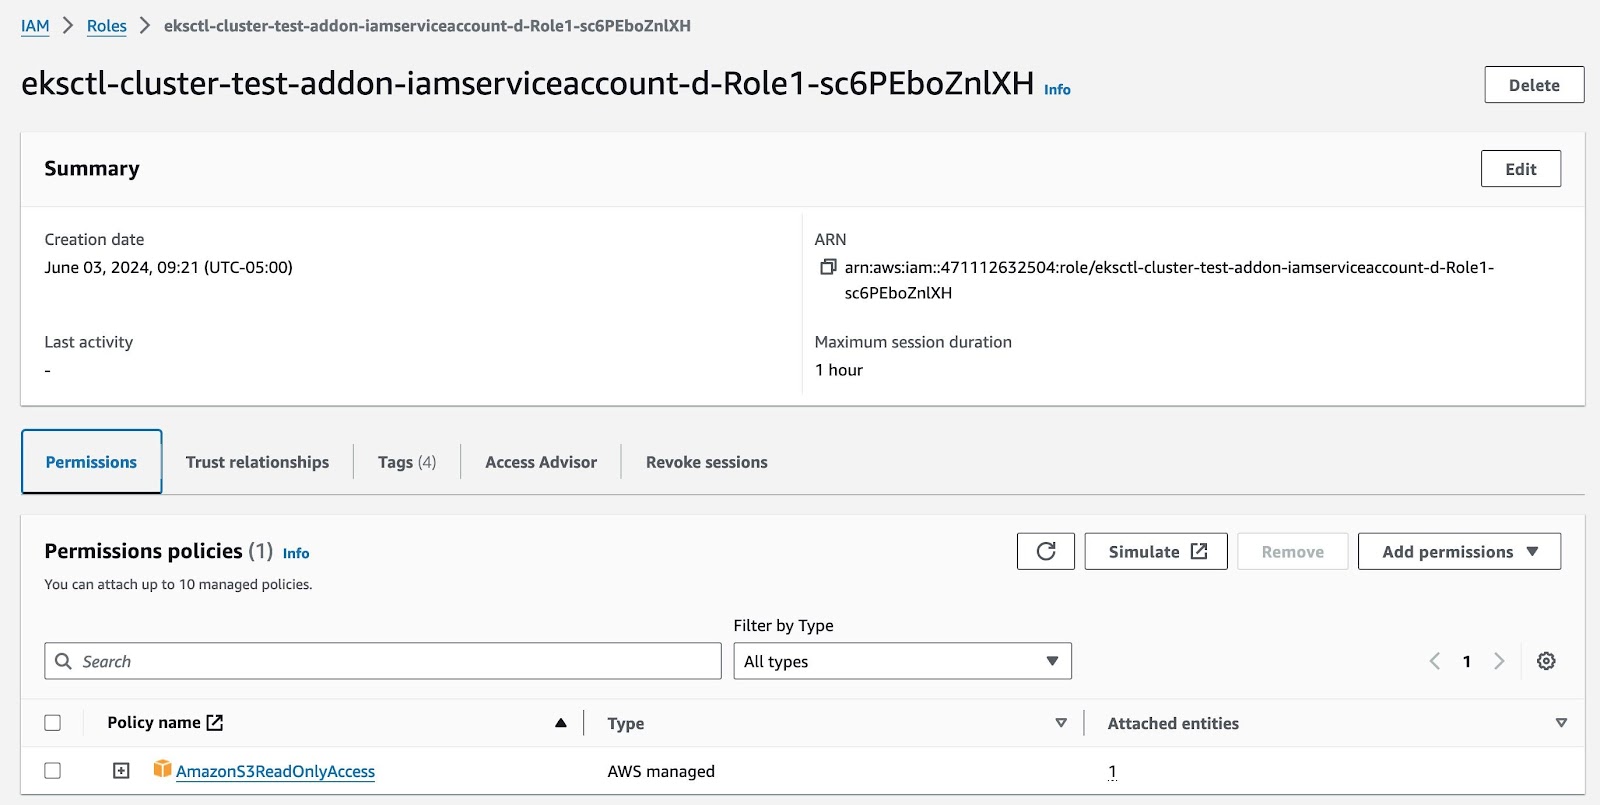Viewport: 1600px width, 805px height.
Task: Expand the AmazonS3ReadOnlyAccess policy details
Action: 121,770
